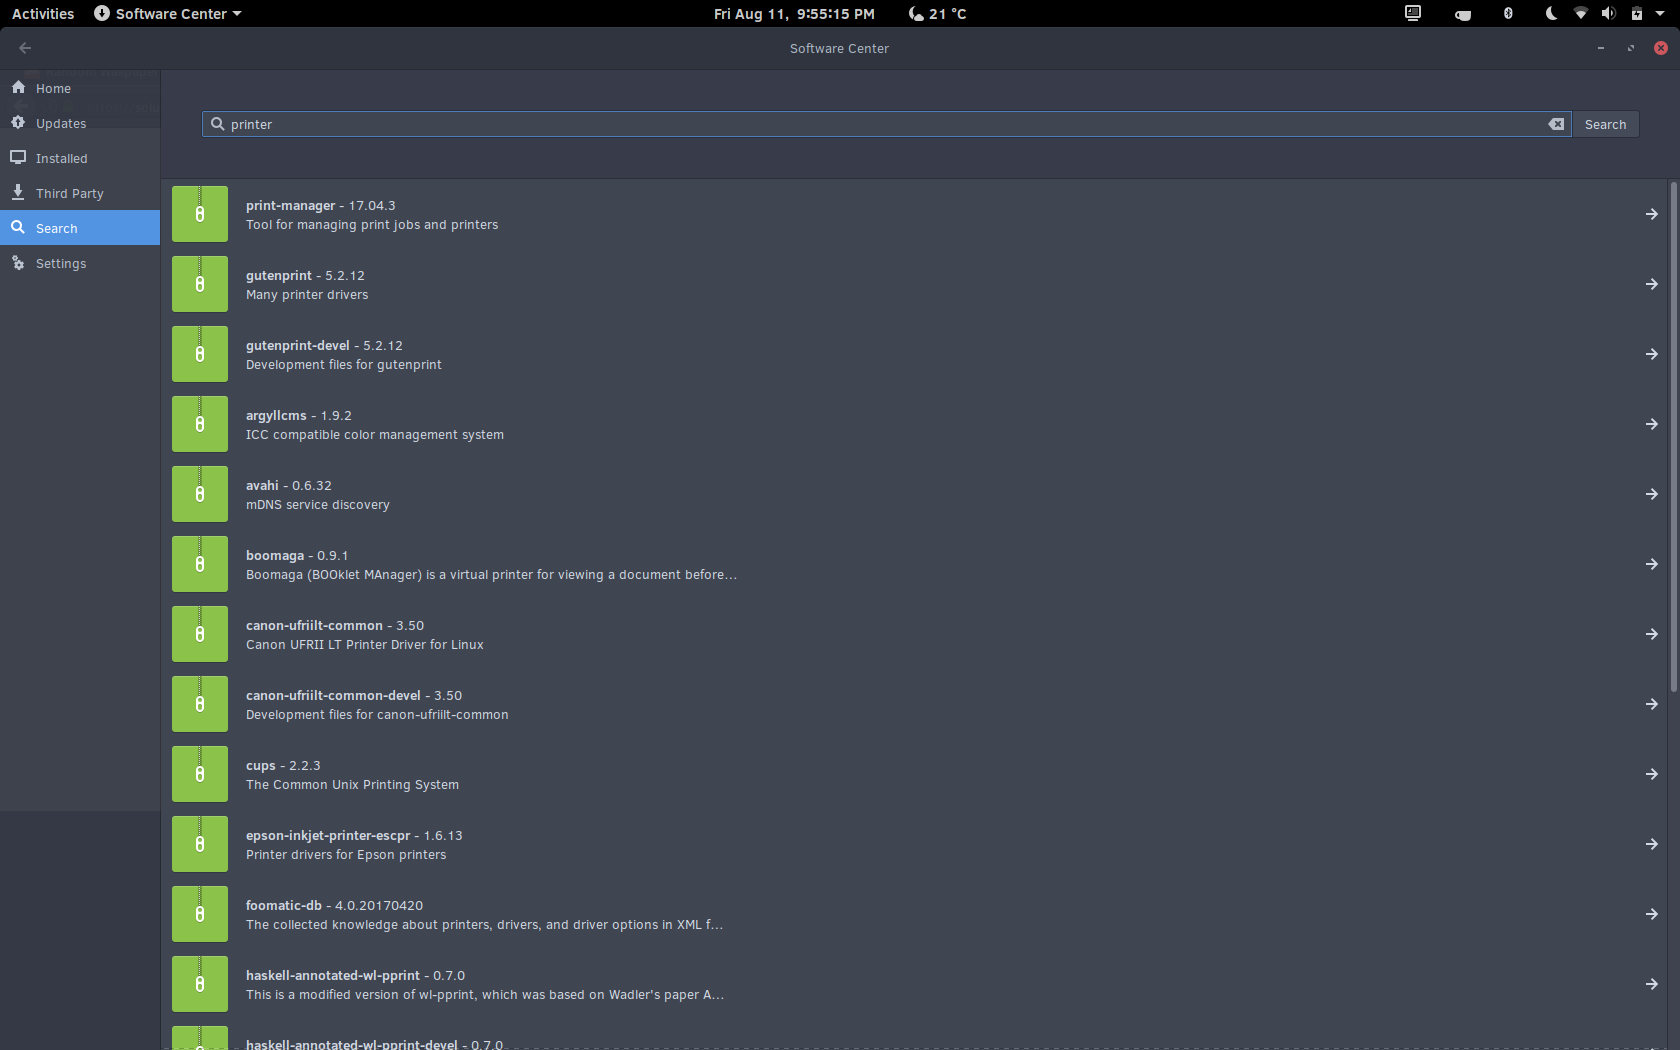Open details arrow for foomatic-db
Viewport: 1680px width, 1050px height.
[x=1651, y=914]
